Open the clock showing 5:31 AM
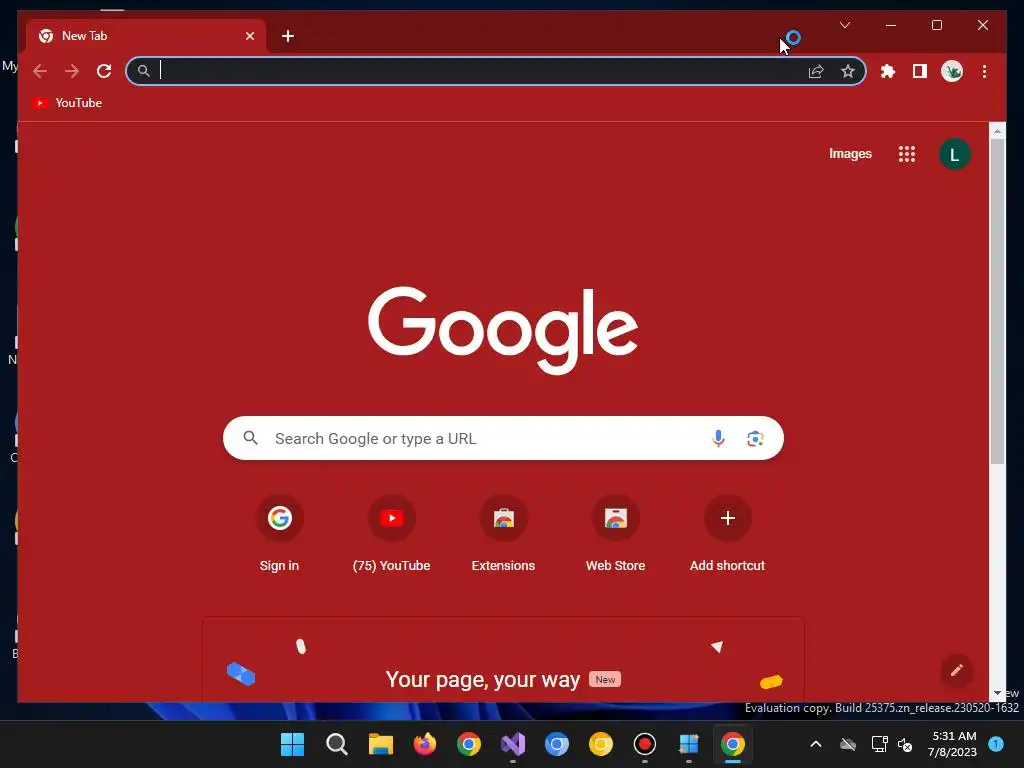The width and height of the screenshot is (1024, 768). pyautogui.click(x=952, y=744)
